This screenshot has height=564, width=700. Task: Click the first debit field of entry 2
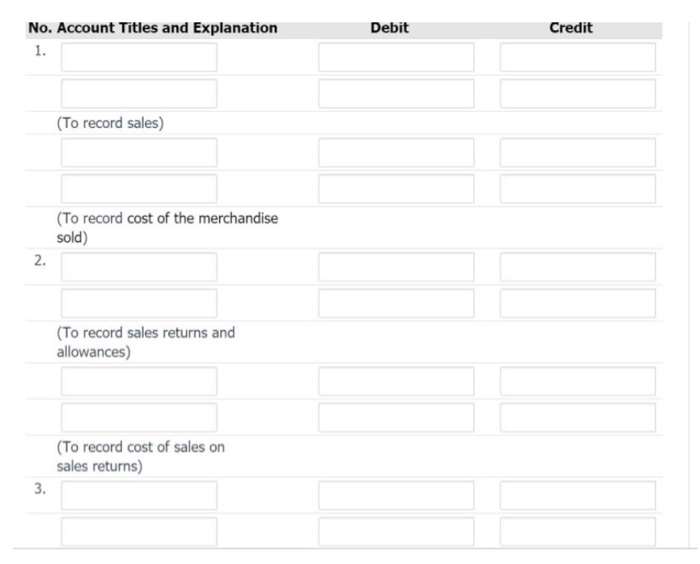tap(396, 267)
